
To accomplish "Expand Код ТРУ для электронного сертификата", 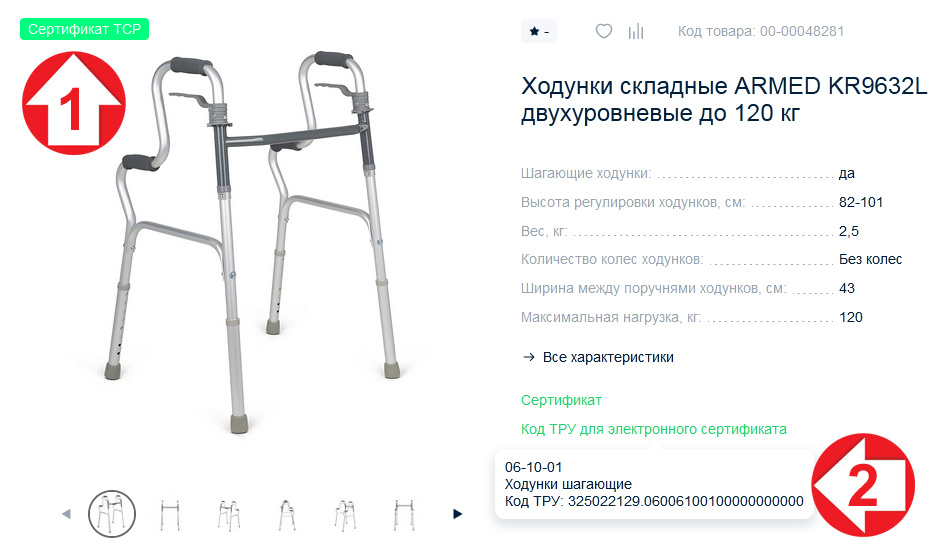I will coord(654,429).
